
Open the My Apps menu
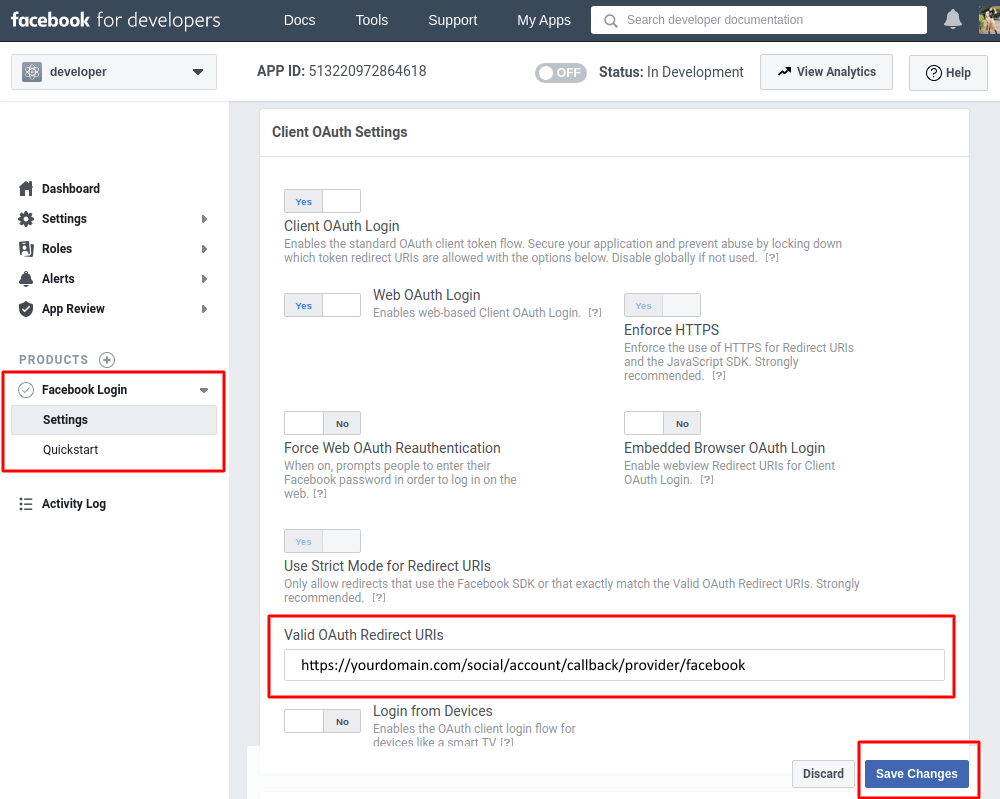coord(544,20)
